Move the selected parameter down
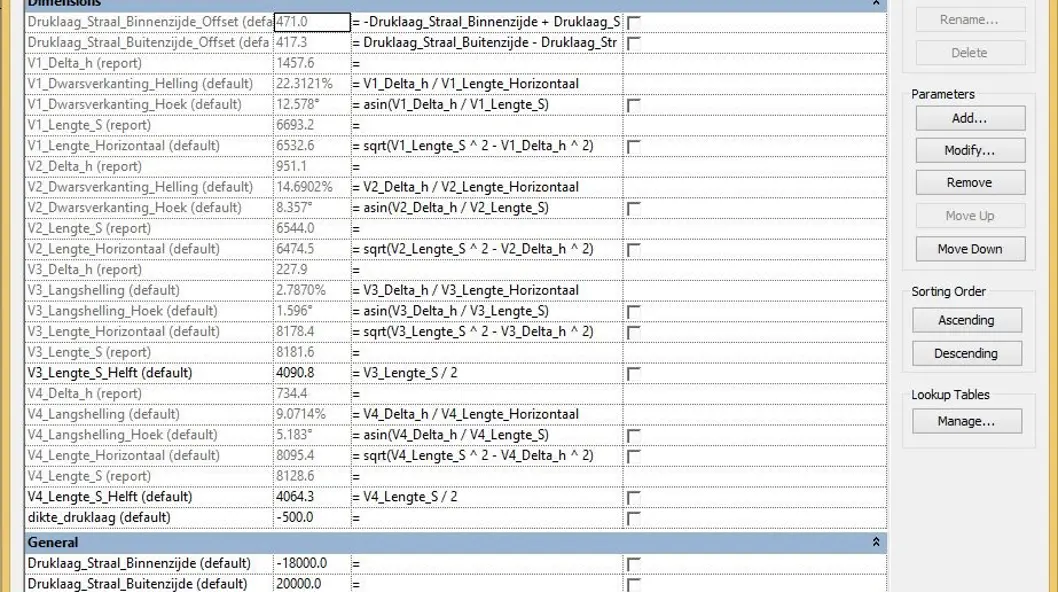Image resolution: width=1058 pixels, height=592 pixels. (x=970, y=249)
